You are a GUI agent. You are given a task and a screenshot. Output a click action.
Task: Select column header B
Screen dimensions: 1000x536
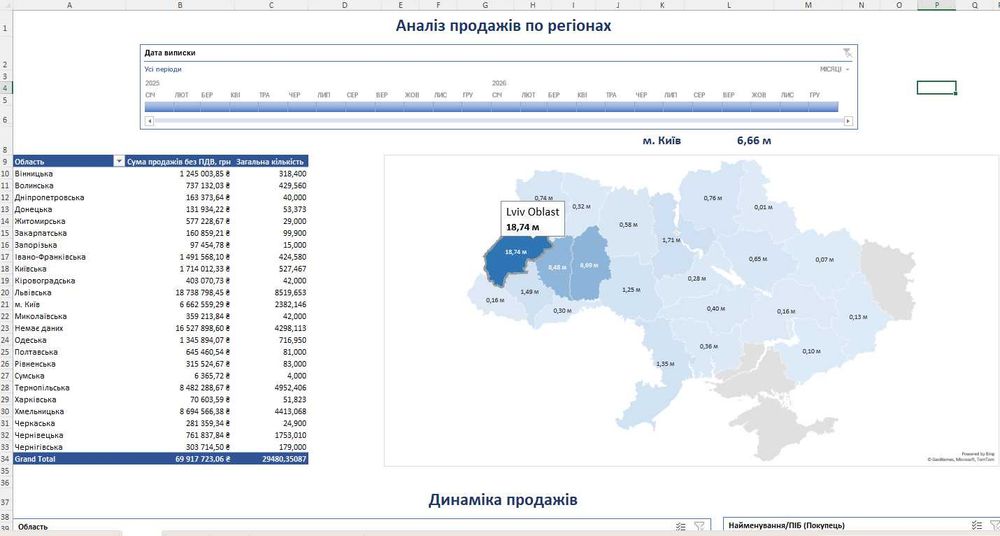pyautogui.click(x=180, y=5)
